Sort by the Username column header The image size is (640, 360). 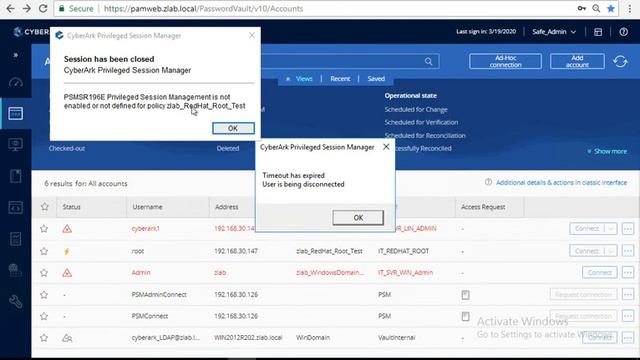coord(147,207)
